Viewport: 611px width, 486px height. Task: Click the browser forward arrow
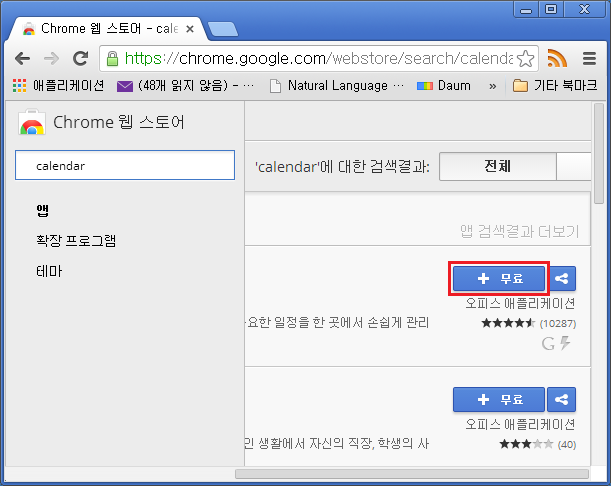[51, 59]
